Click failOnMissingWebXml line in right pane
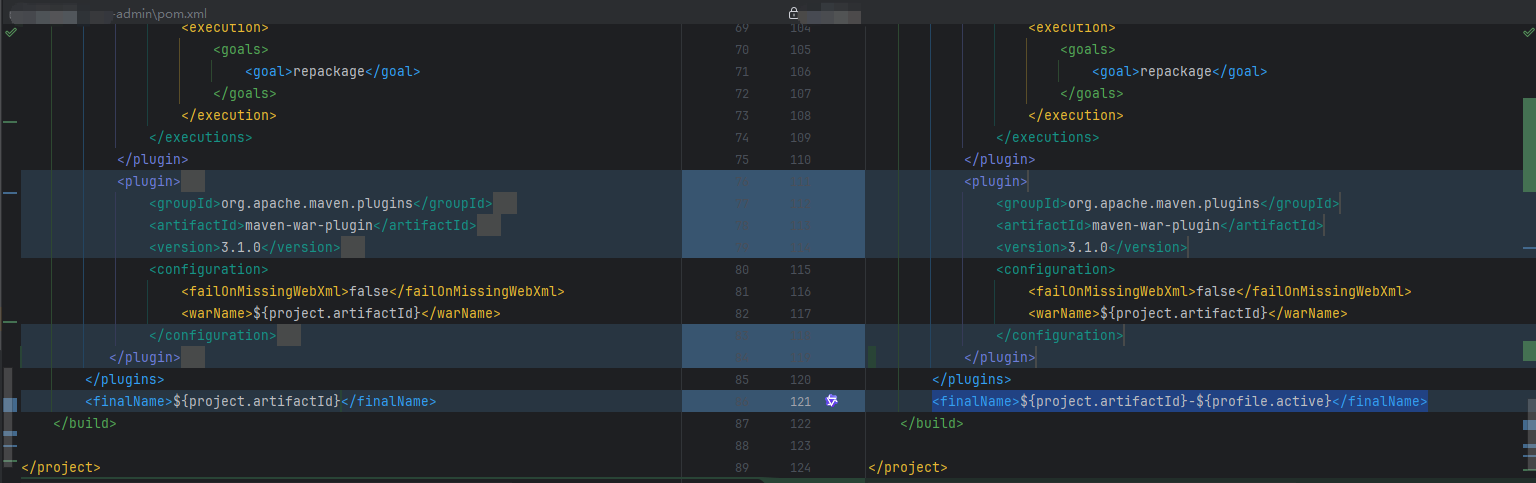Image resolution: width=1536 pixels, height=483 pixels. click(1219, 292)
